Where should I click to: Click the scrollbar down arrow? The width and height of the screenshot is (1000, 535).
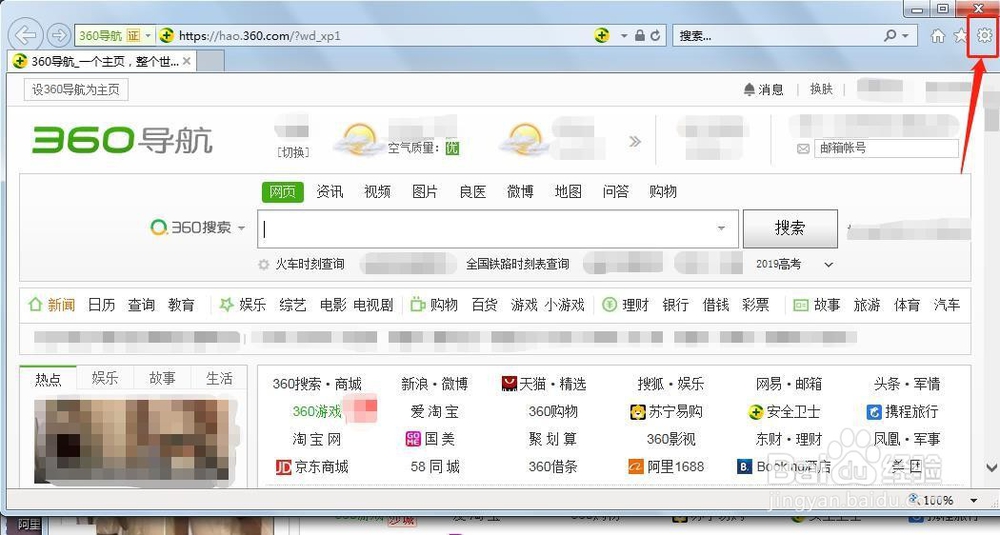point(991,469)
